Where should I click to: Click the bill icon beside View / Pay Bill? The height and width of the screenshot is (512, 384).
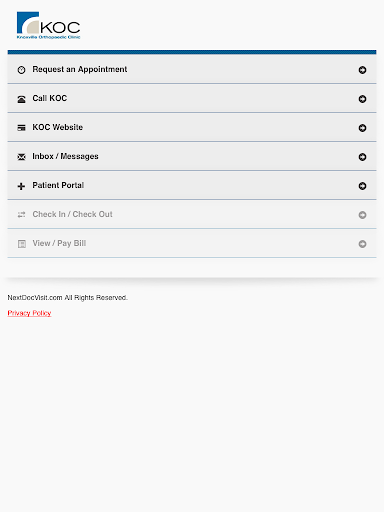tap(22, 244)
